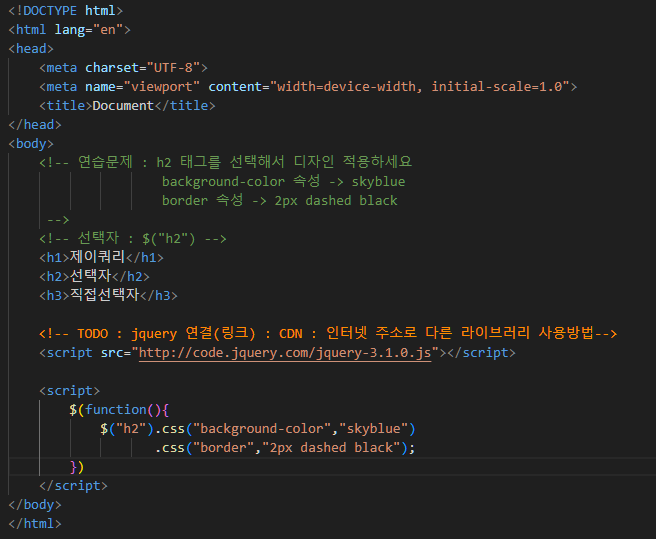Open the jquery-3.1.0.js URL link
Screen dimensions: 656x539
pyautogui.click(x=284, y=353)
